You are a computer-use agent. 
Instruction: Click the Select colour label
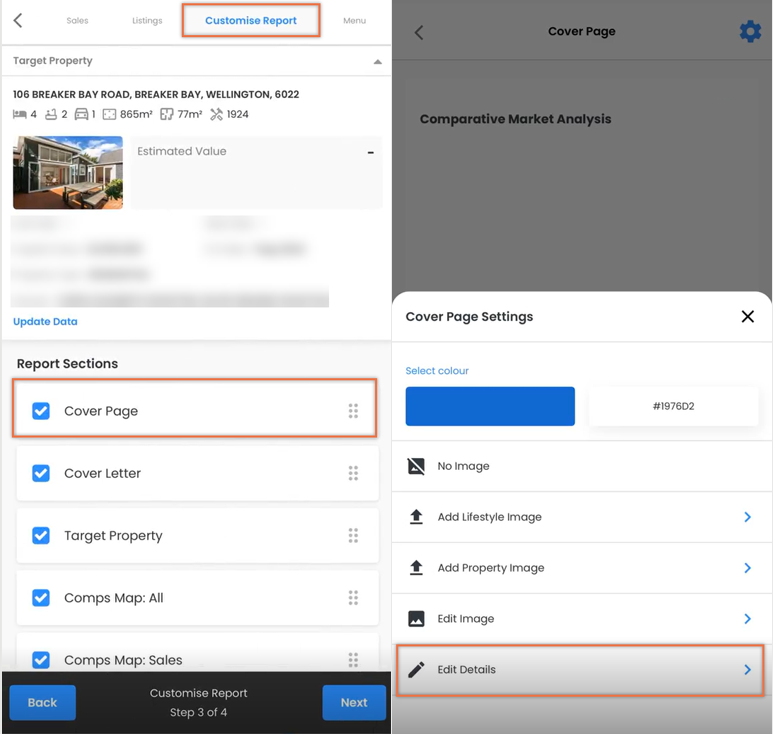tap(437, 371)
